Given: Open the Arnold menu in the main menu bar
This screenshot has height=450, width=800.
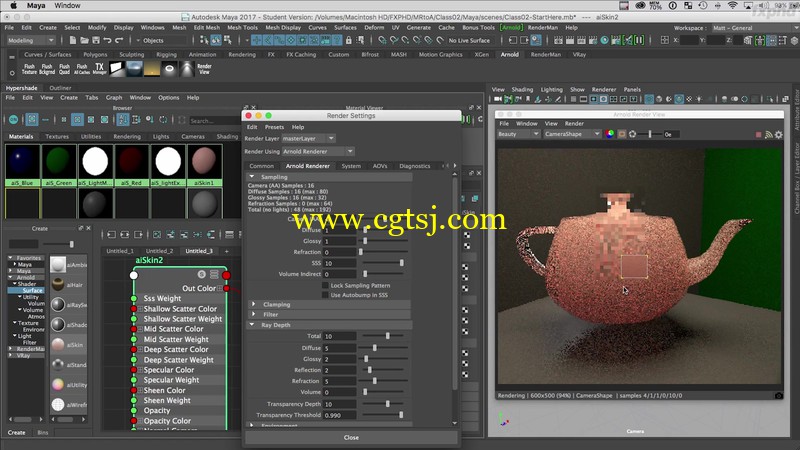Looking at the screenshot, I should click(x=511, y=28).
